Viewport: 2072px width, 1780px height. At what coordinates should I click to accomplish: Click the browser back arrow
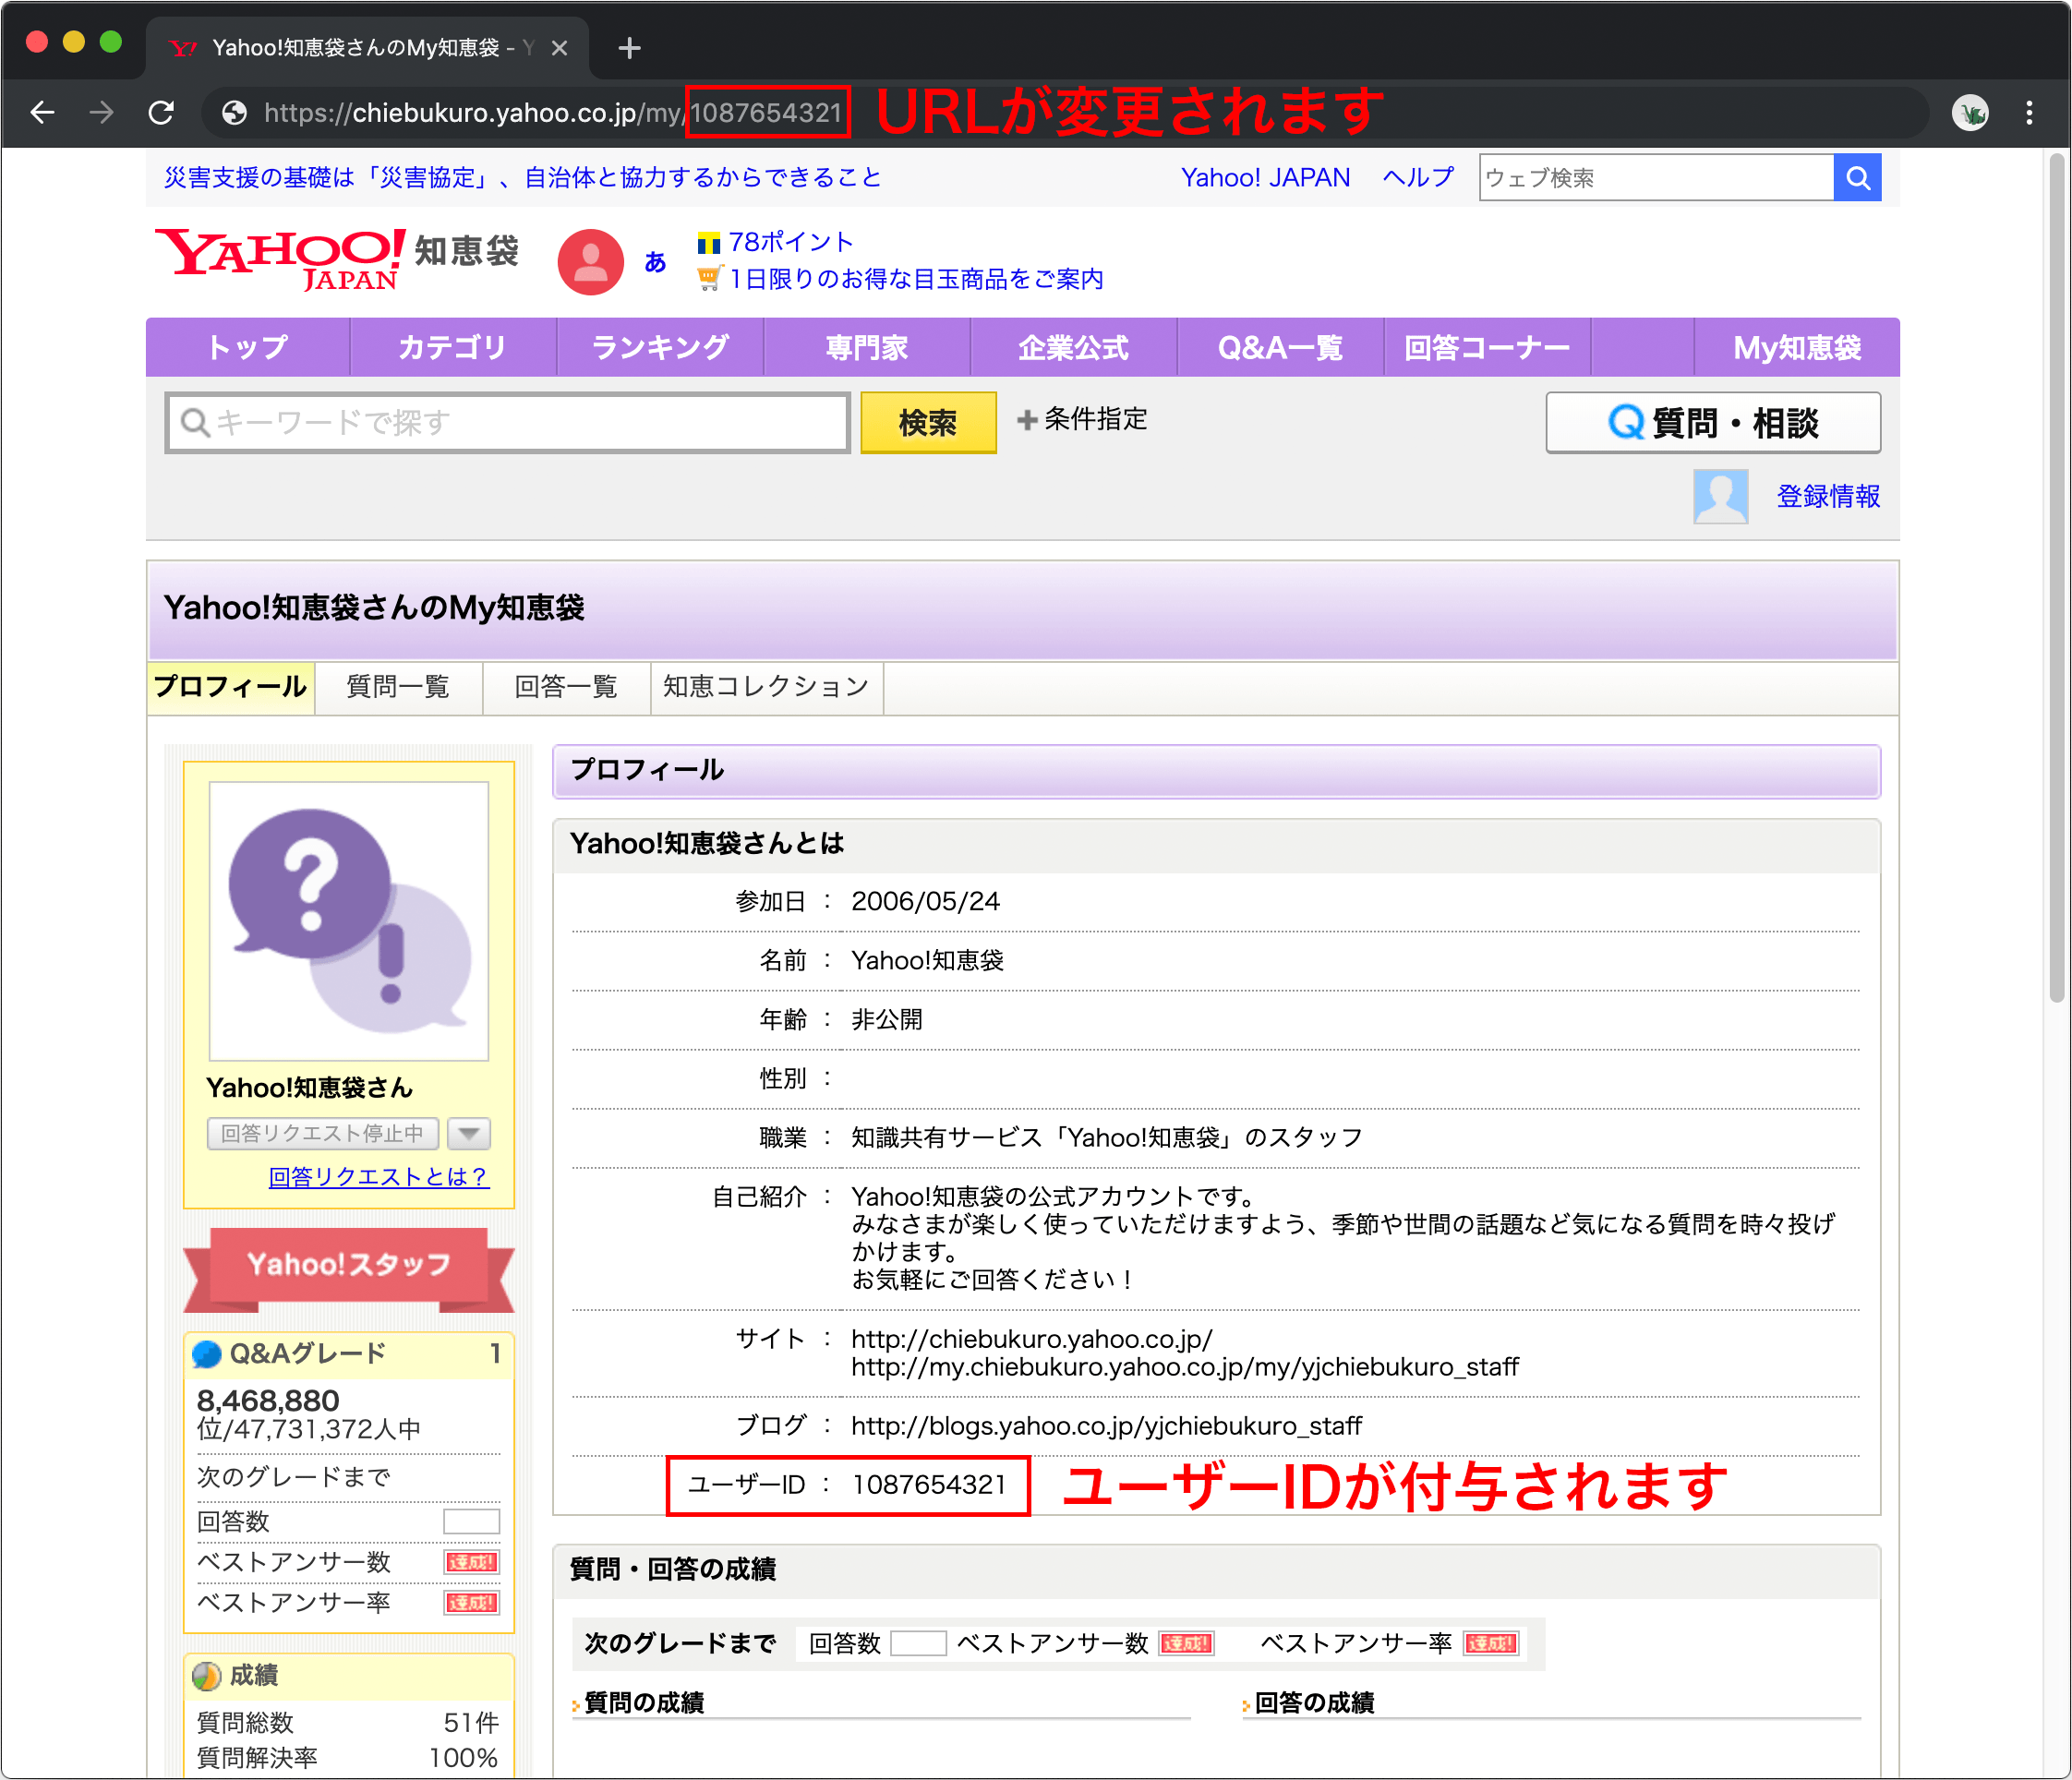pos(42,113)
